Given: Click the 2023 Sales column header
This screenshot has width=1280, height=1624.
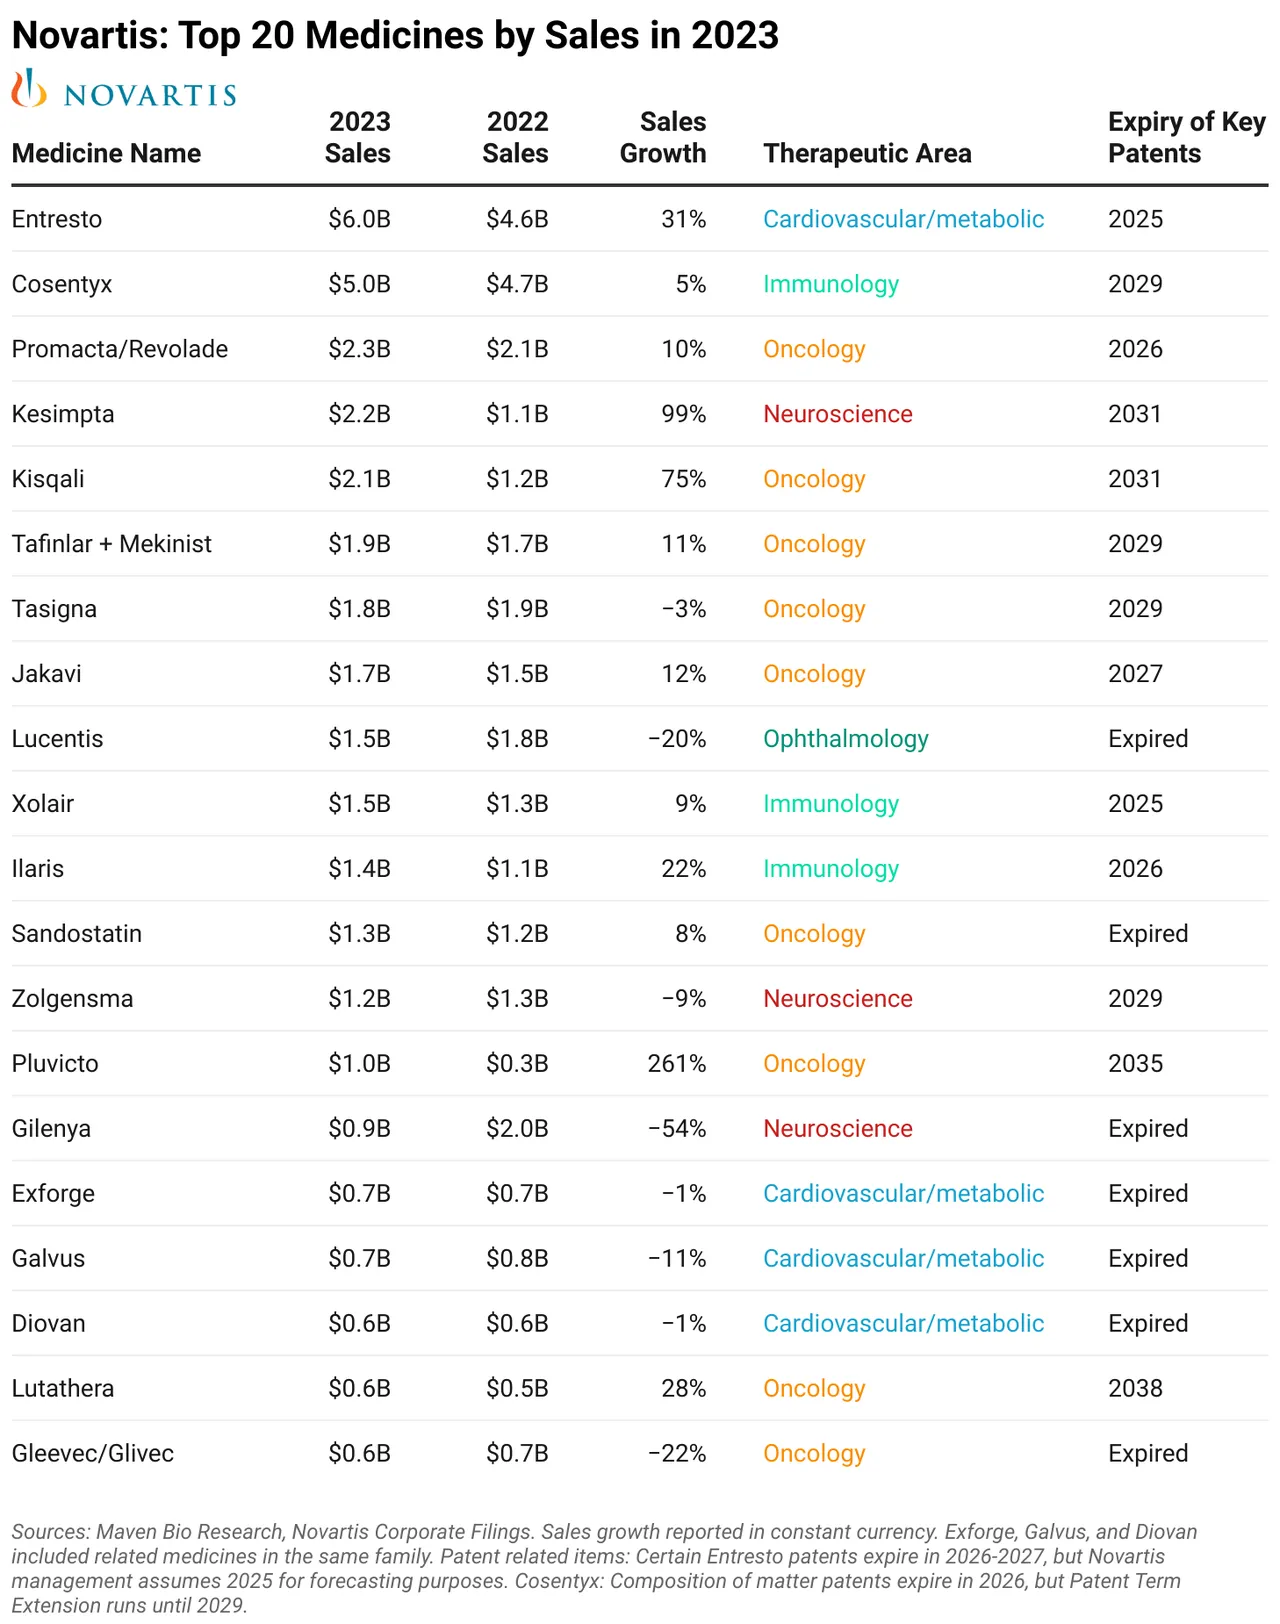Looking at the screenshot, I should point(358,137).
